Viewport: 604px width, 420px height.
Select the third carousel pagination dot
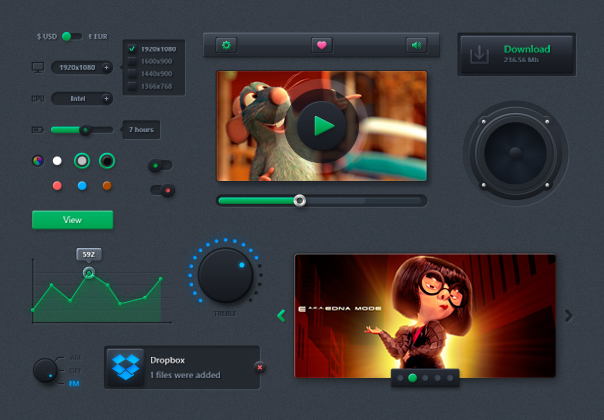(425, 378)
